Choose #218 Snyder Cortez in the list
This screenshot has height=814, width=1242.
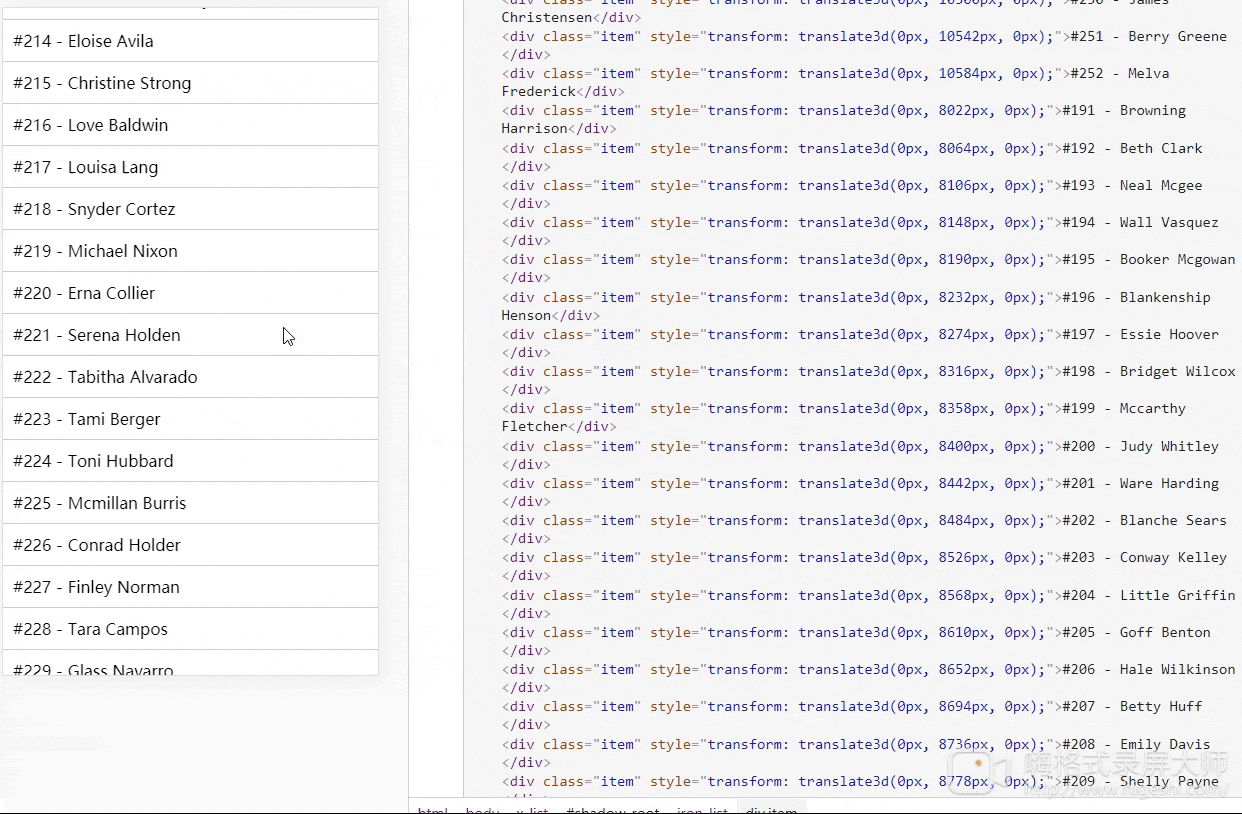[x=190, y=209]
